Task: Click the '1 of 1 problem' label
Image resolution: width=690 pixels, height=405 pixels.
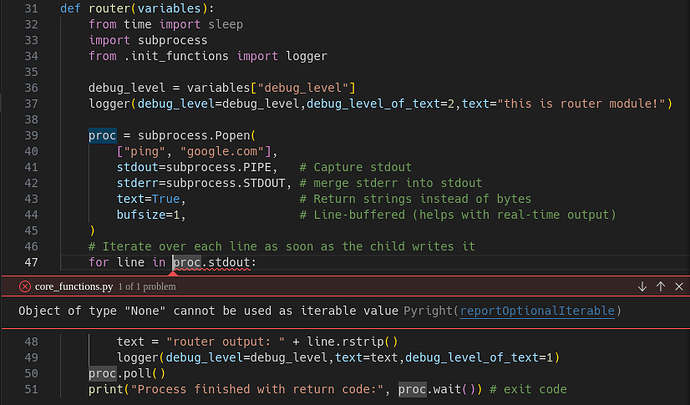Action: (x=147, y=287)
